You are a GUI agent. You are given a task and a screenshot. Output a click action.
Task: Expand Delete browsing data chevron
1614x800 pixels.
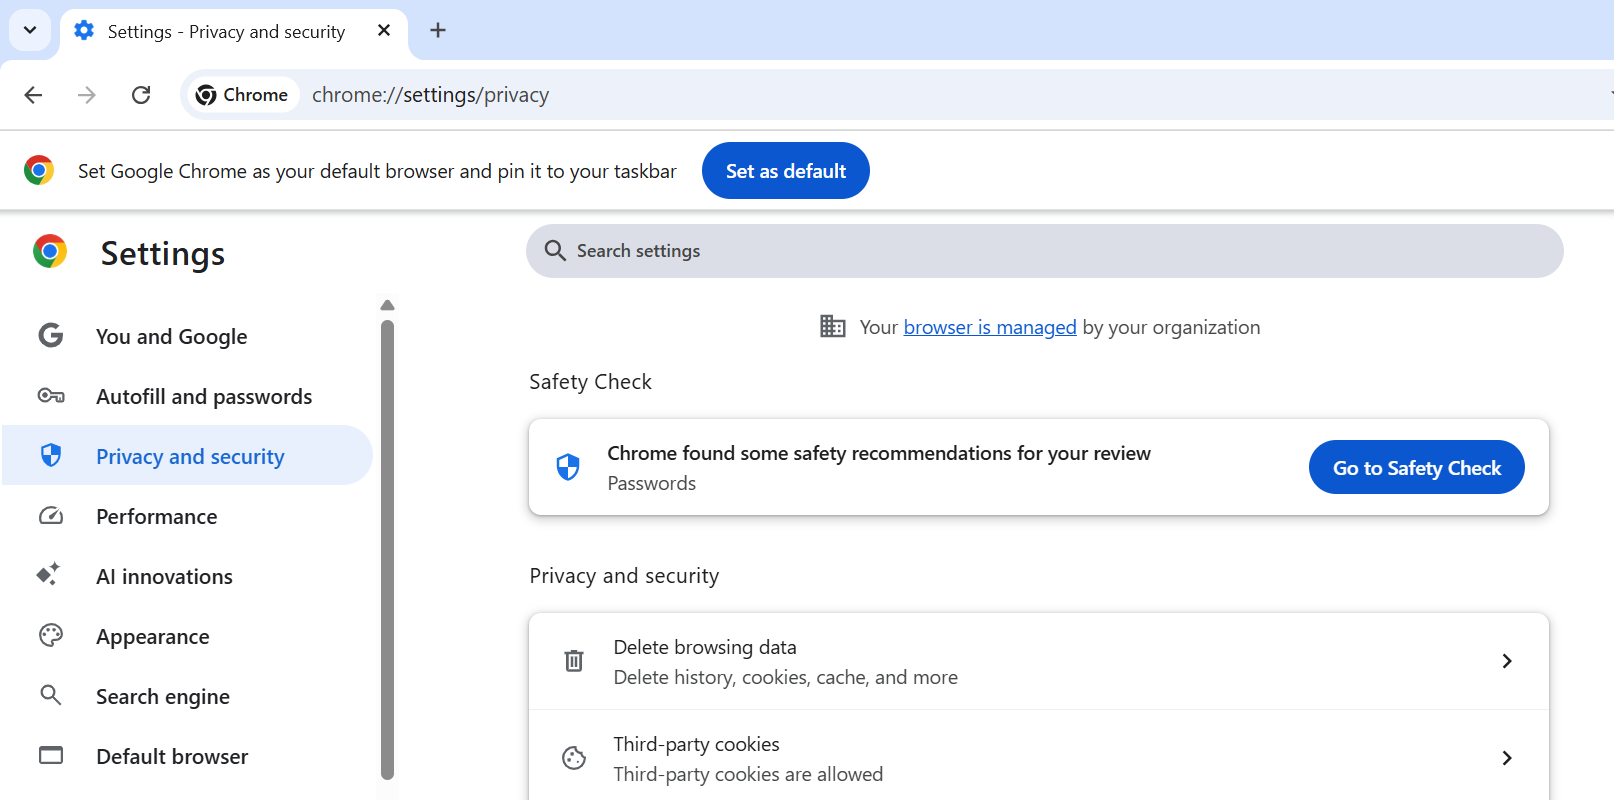click(1507, 661)
